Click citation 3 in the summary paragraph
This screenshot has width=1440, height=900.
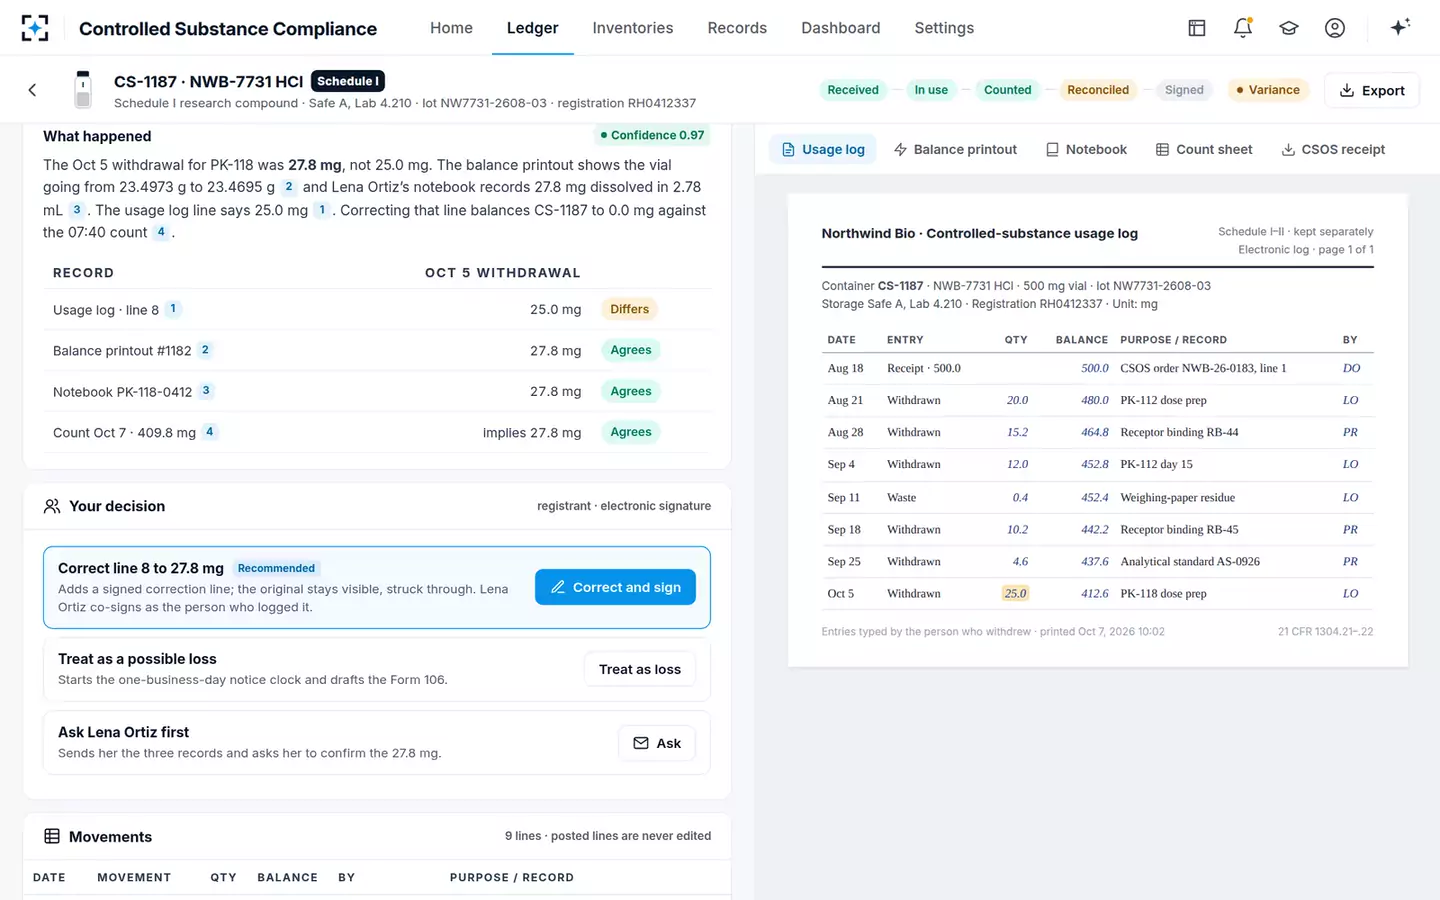[77, 210]
